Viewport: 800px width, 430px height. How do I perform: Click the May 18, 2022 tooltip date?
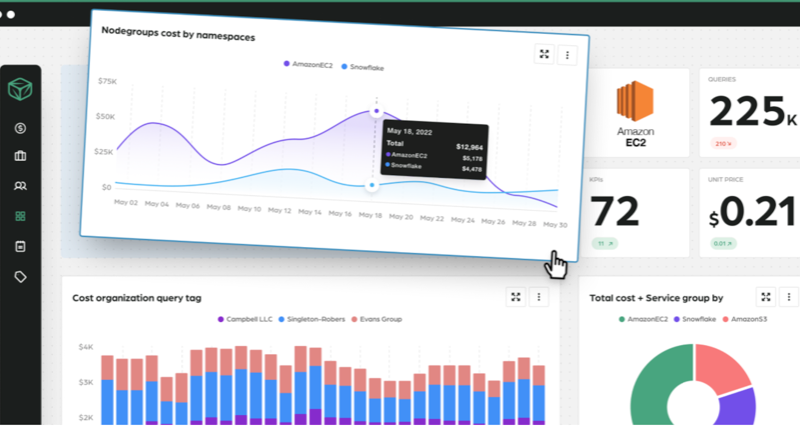point(409,132)
